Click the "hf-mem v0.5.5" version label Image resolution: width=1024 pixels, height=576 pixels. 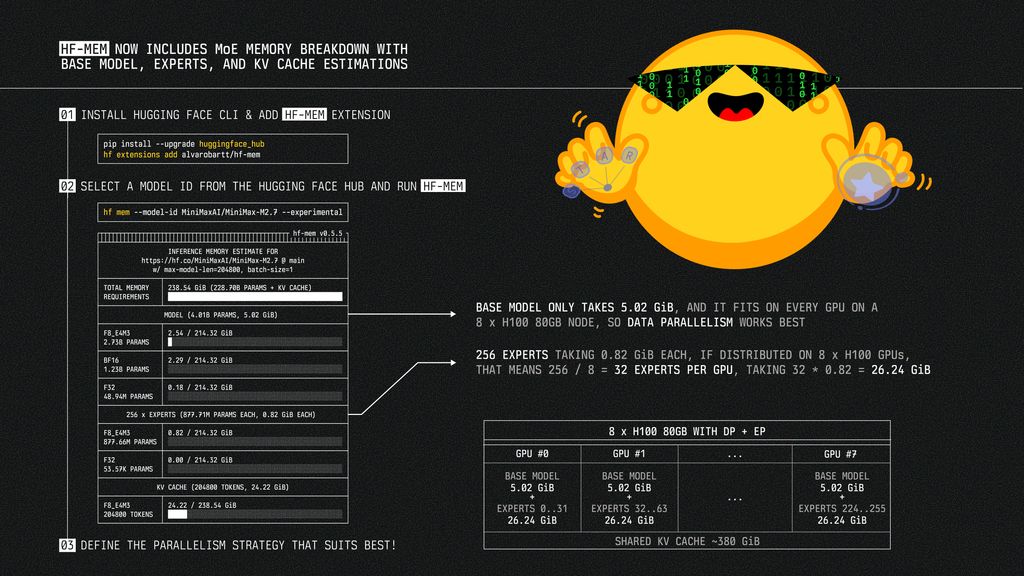tap(317, 233)
